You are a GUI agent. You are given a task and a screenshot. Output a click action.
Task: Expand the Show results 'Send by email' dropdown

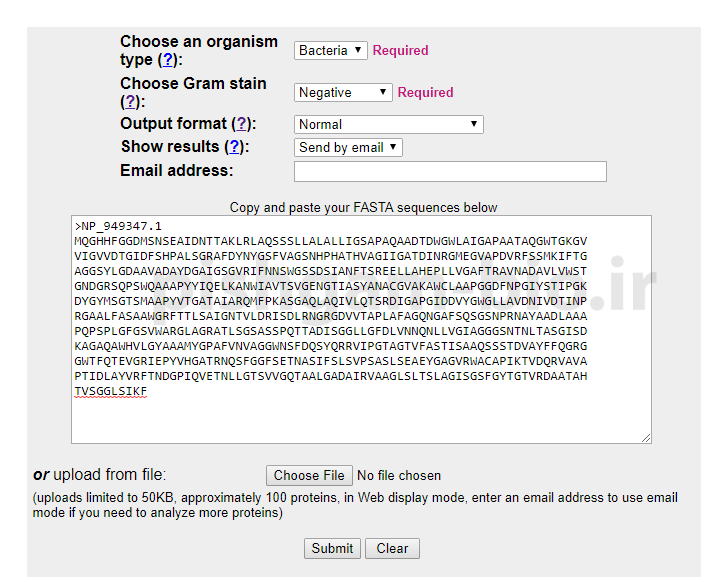click(x=348, y=147)
